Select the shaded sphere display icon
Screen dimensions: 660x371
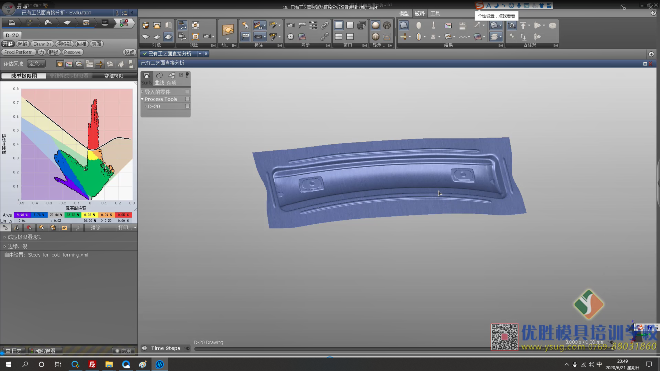pos(375,25)
